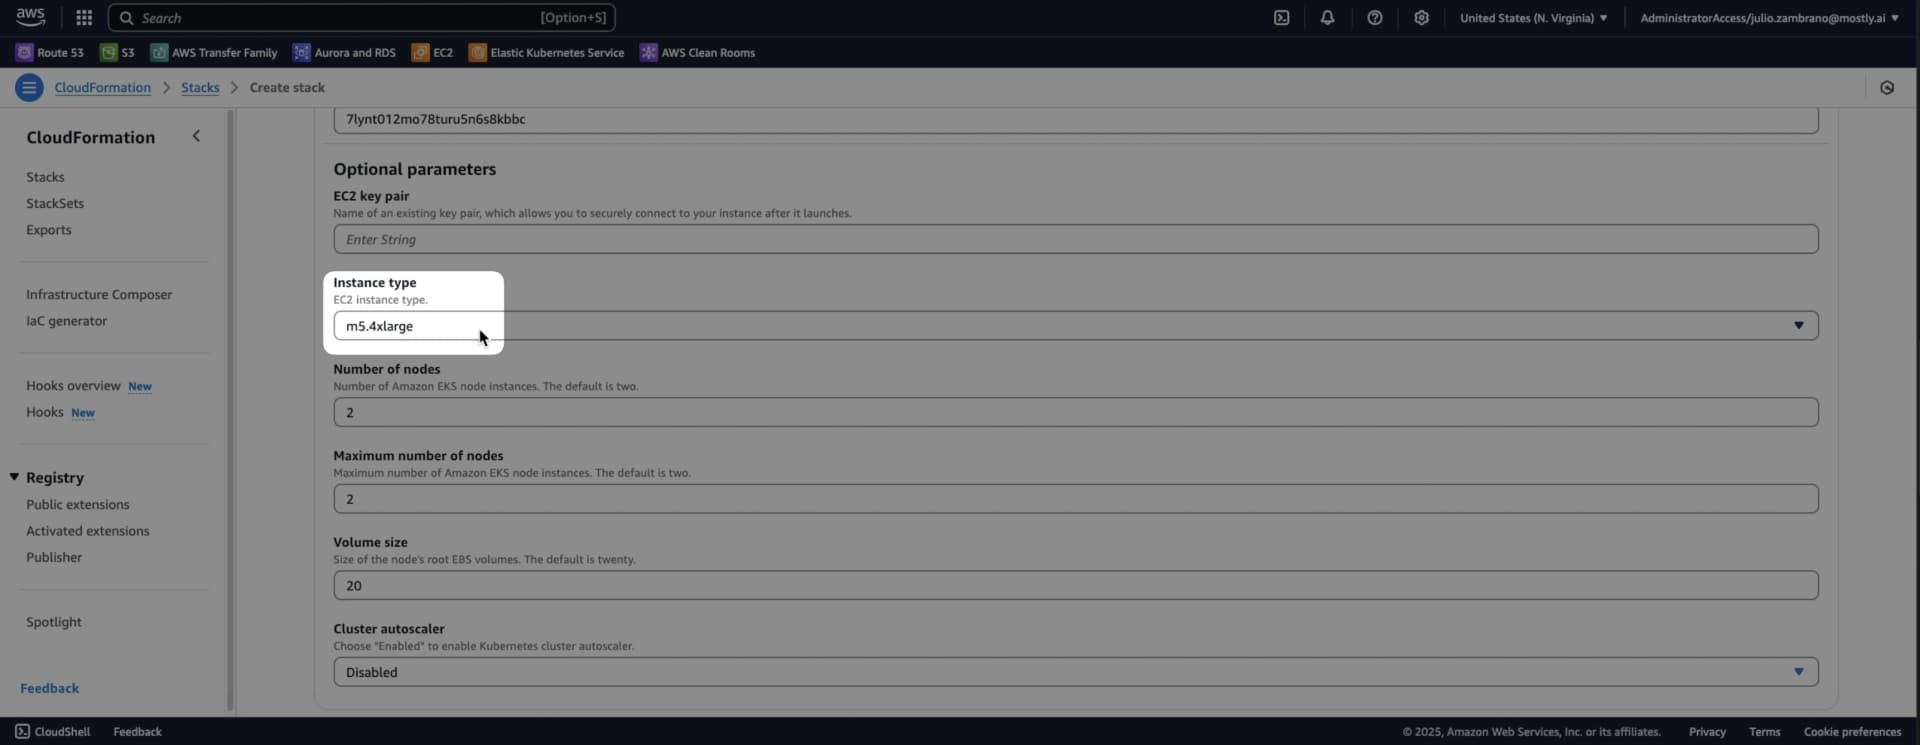Open S3 service shortcut
Viewport: 1920px width, 745px height.
pos(117,53)
